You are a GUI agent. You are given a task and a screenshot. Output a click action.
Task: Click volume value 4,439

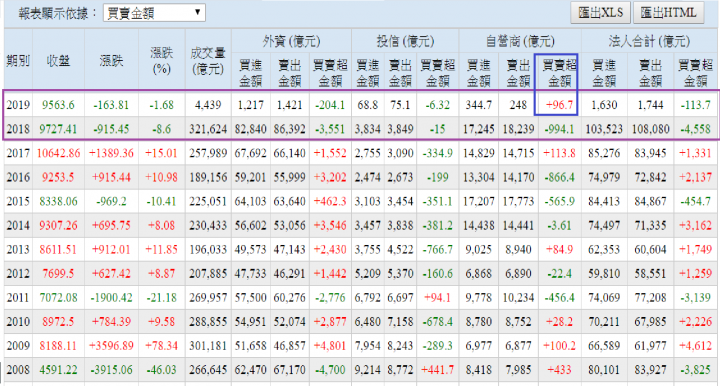point(208,105)
